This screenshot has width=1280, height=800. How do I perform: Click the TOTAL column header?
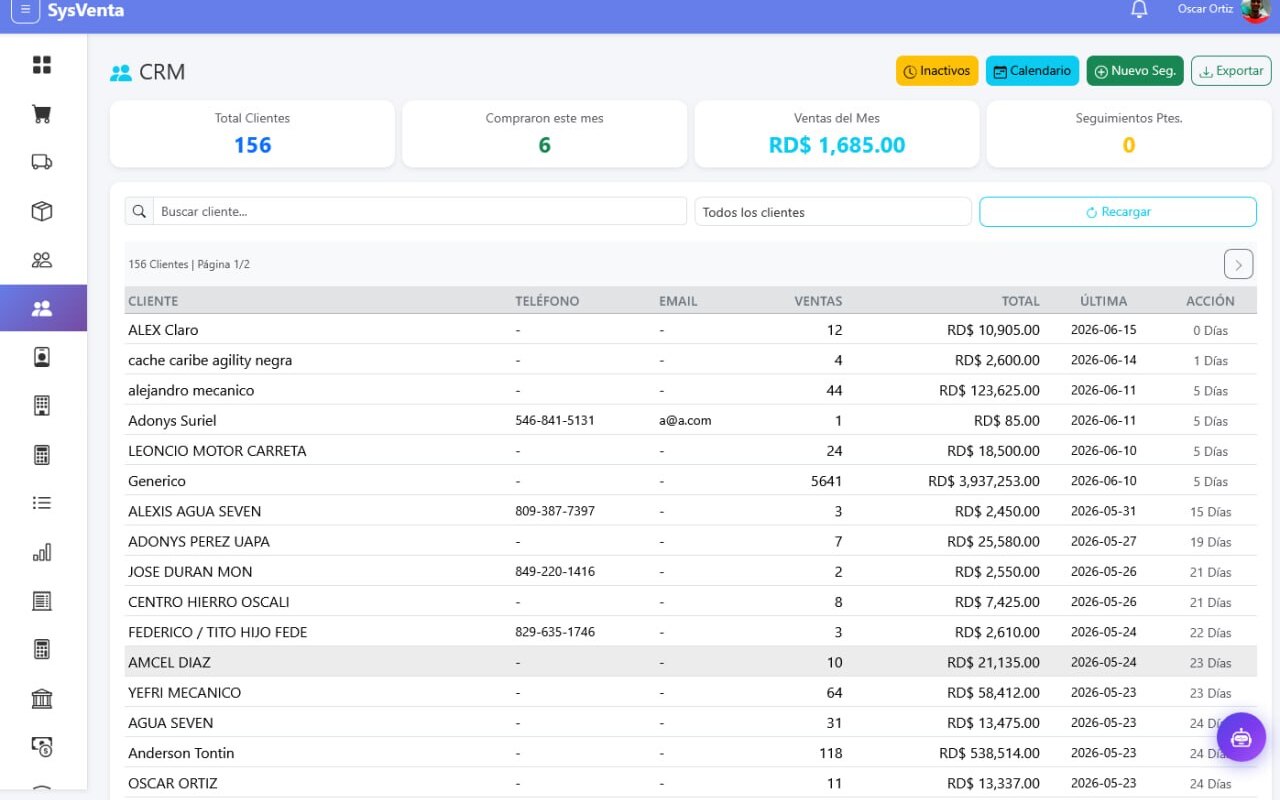point(1021,301)
